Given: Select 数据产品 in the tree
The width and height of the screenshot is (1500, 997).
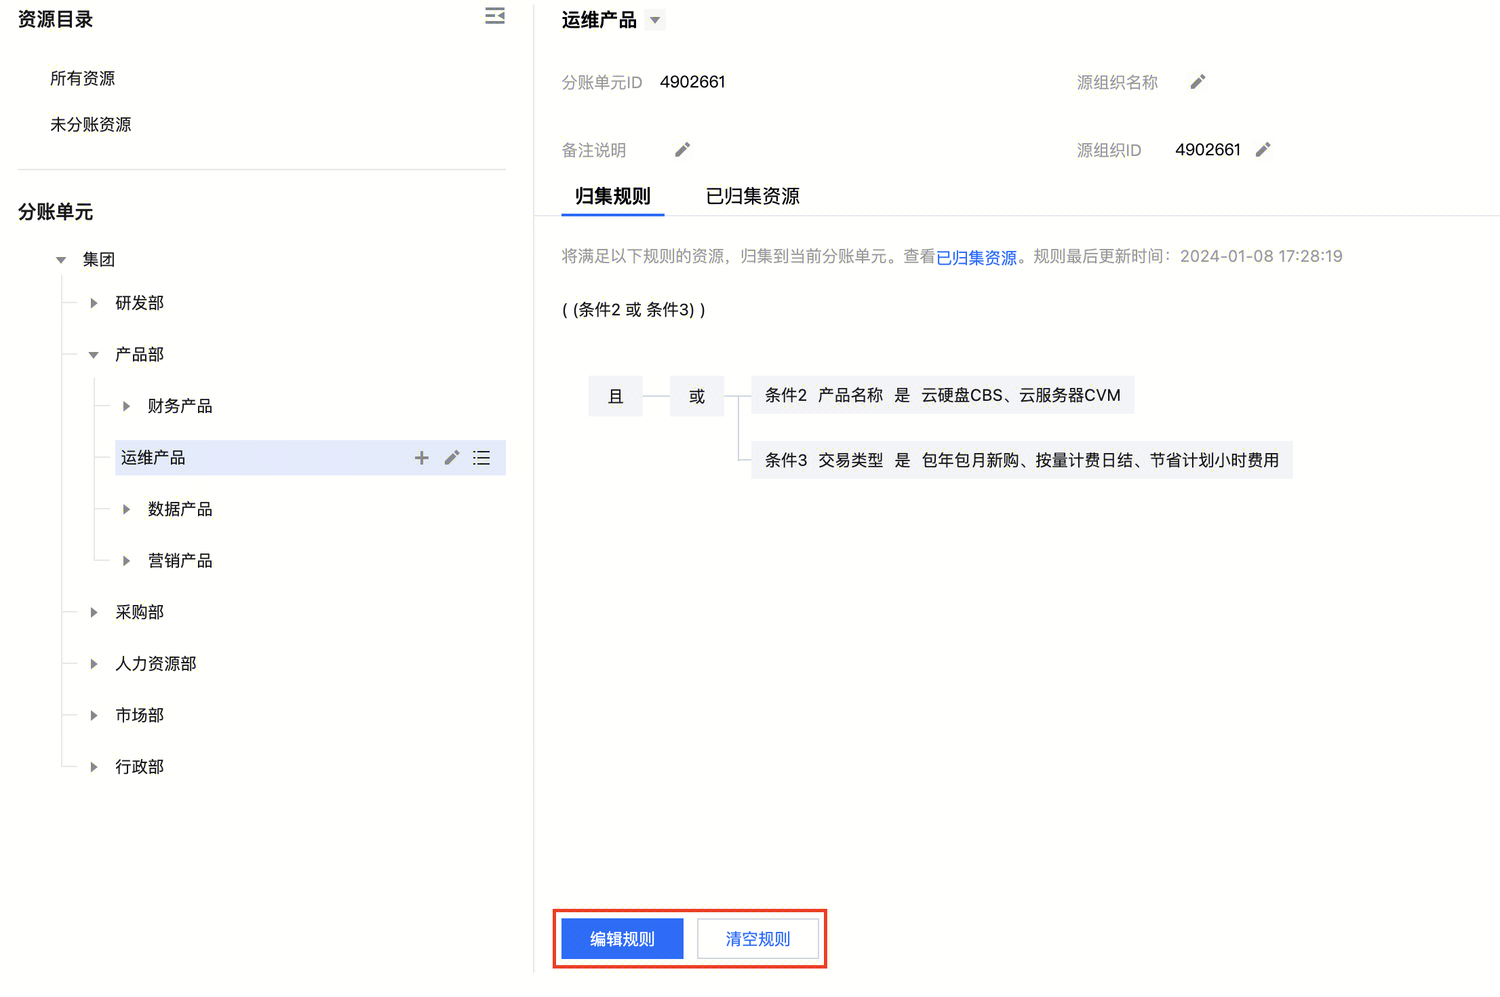Looking at the screenshot, I should click(x=180, y=509).
